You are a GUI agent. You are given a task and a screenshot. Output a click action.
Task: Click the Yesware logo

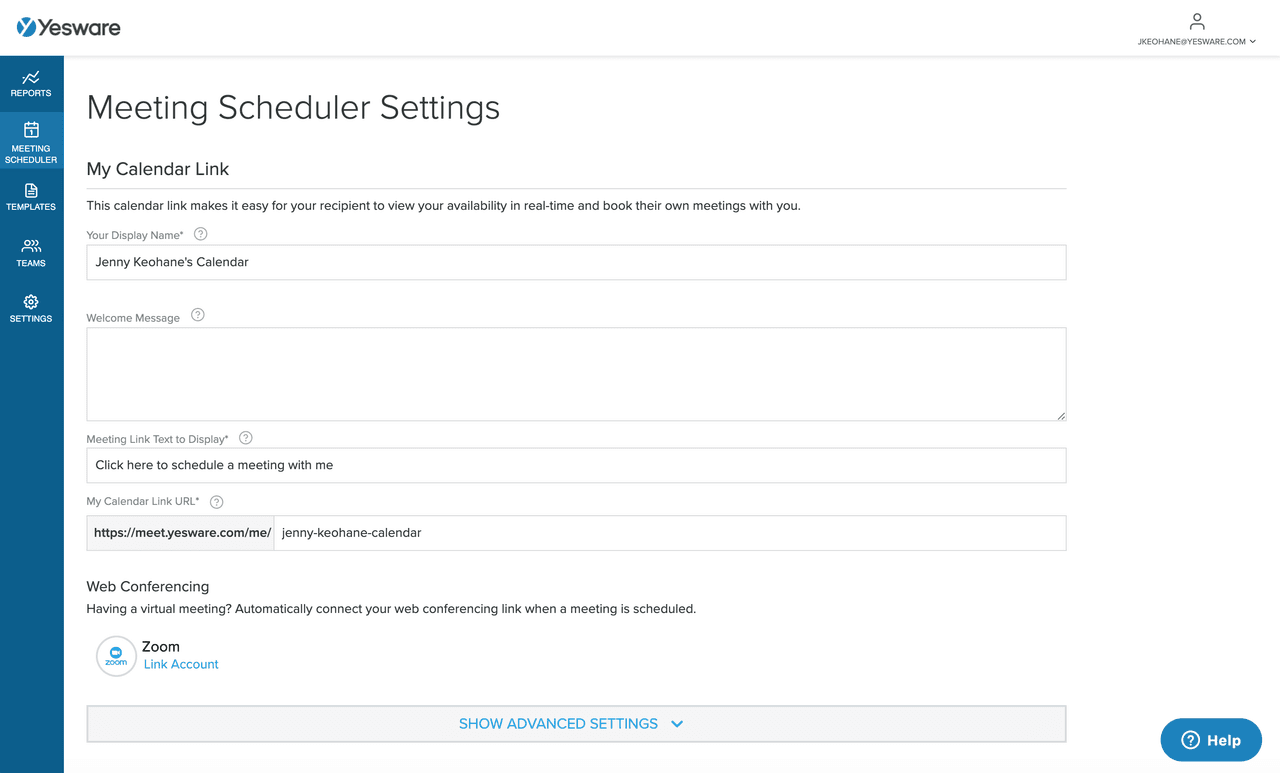click(x=68, y=27)
